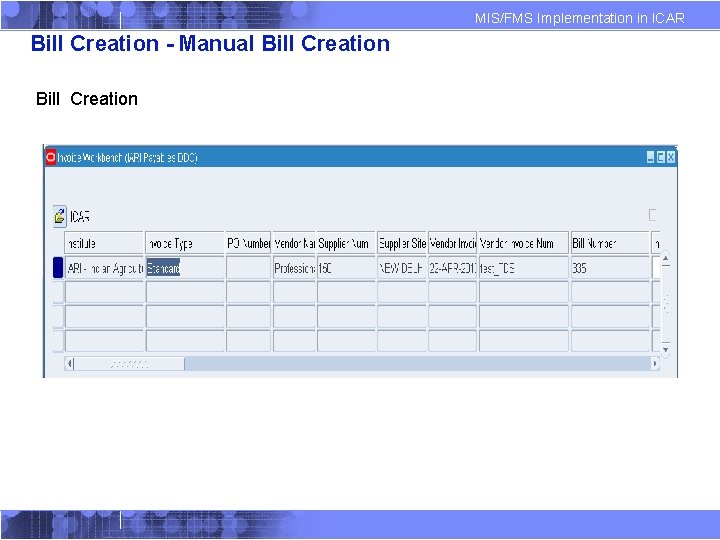Image resolution: width=720 pixels, height=540 pixels.
Task: Tick the checkbox at right of ICAR row
Action: (x=653, y=215)
